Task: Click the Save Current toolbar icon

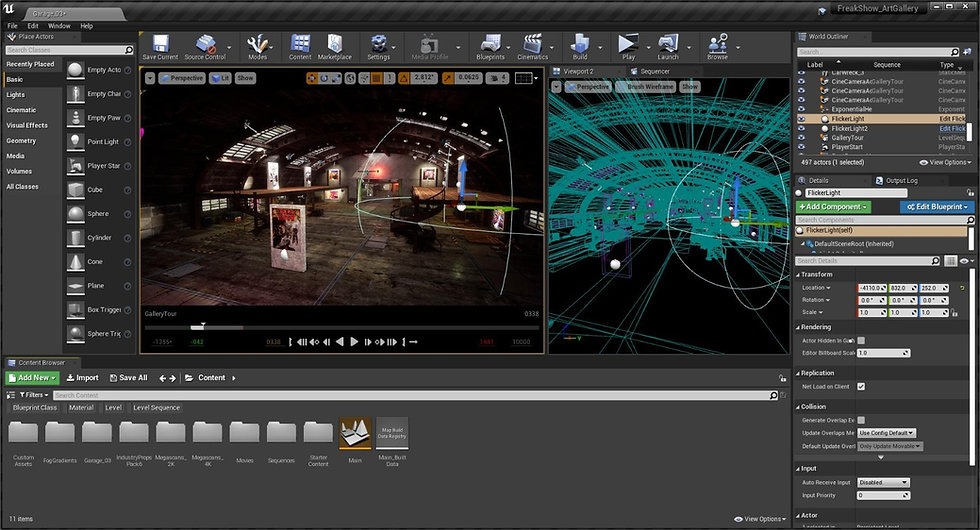Action: coord(160,47)
